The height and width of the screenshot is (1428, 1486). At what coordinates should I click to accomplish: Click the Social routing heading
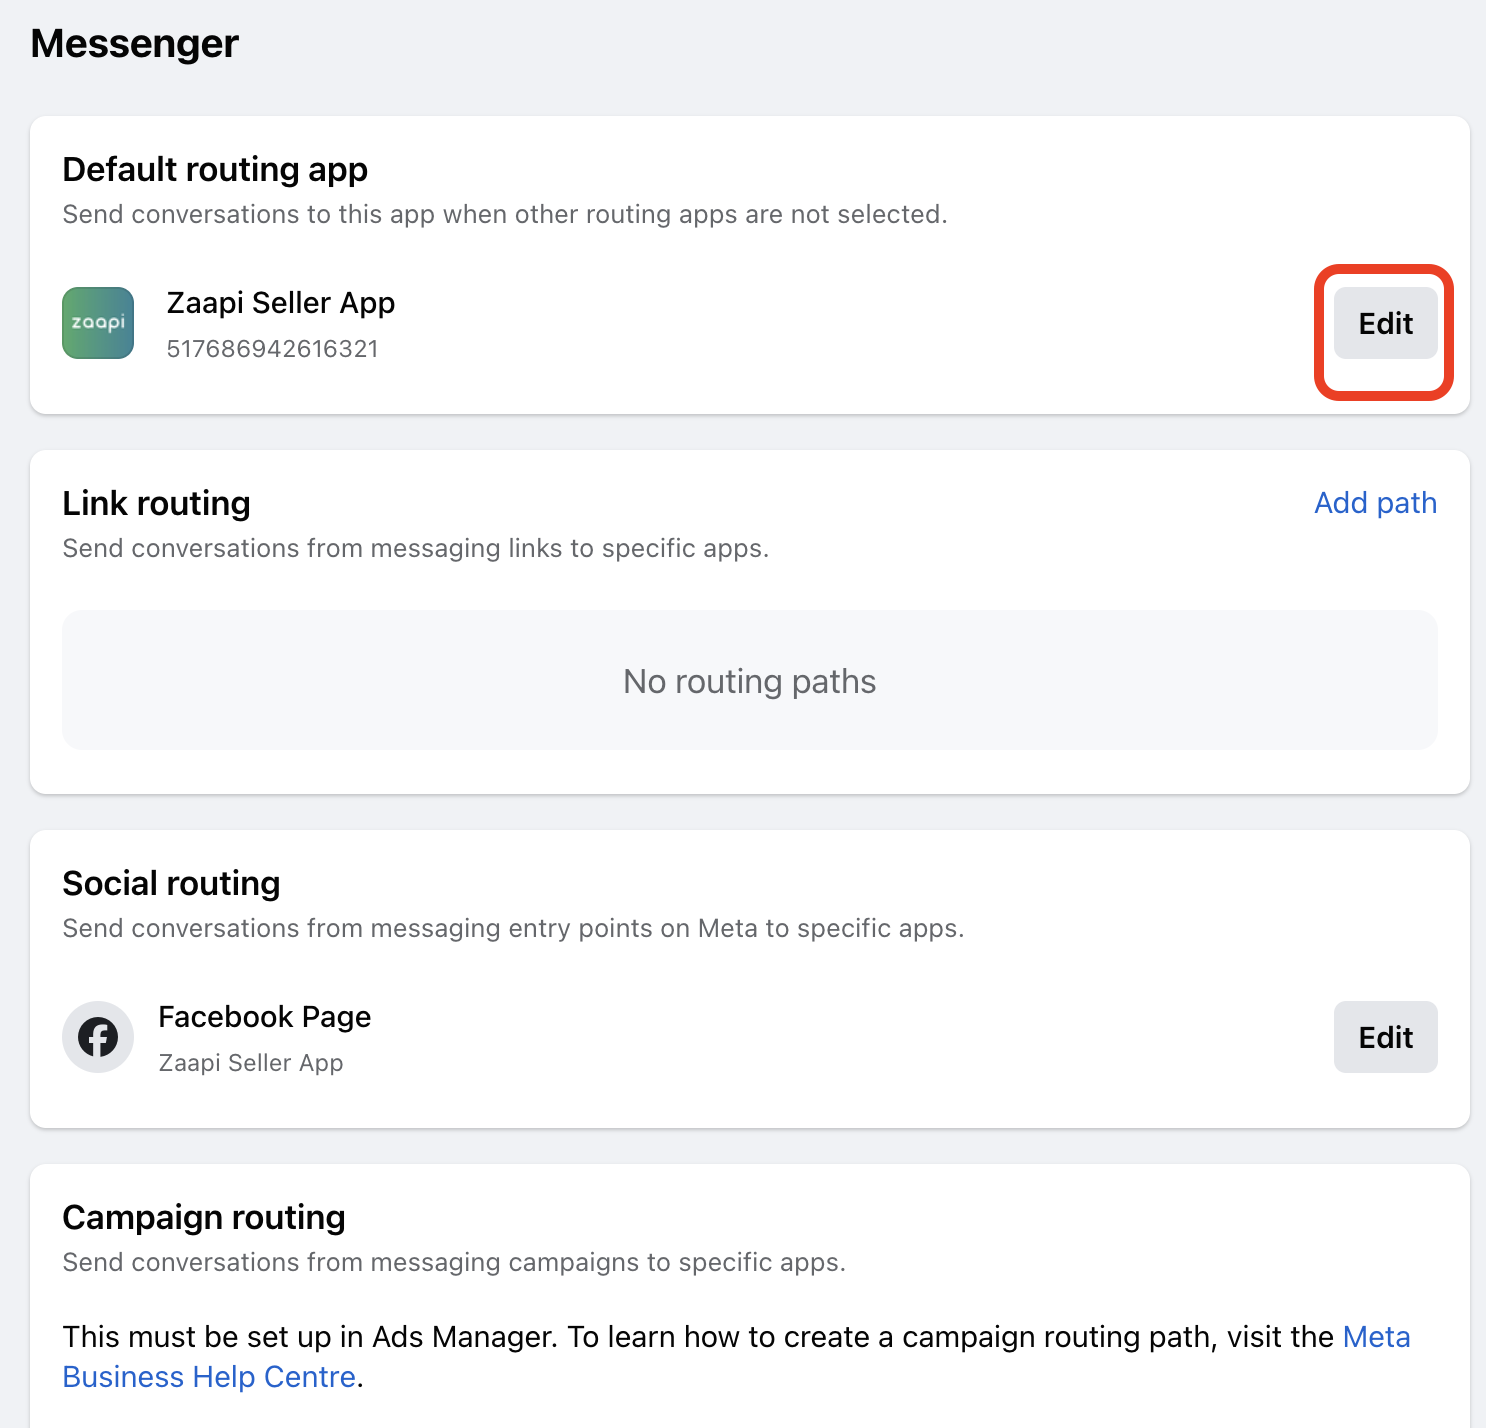point(171,884)
